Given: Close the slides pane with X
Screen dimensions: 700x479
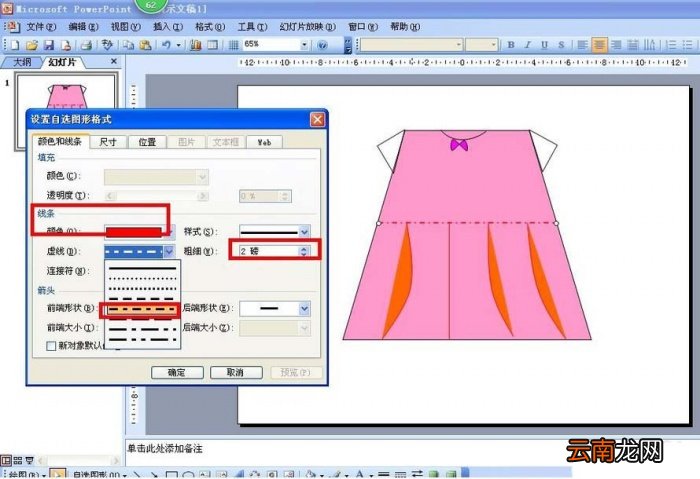Looking at the screenshot, I should tap(114, 62).
